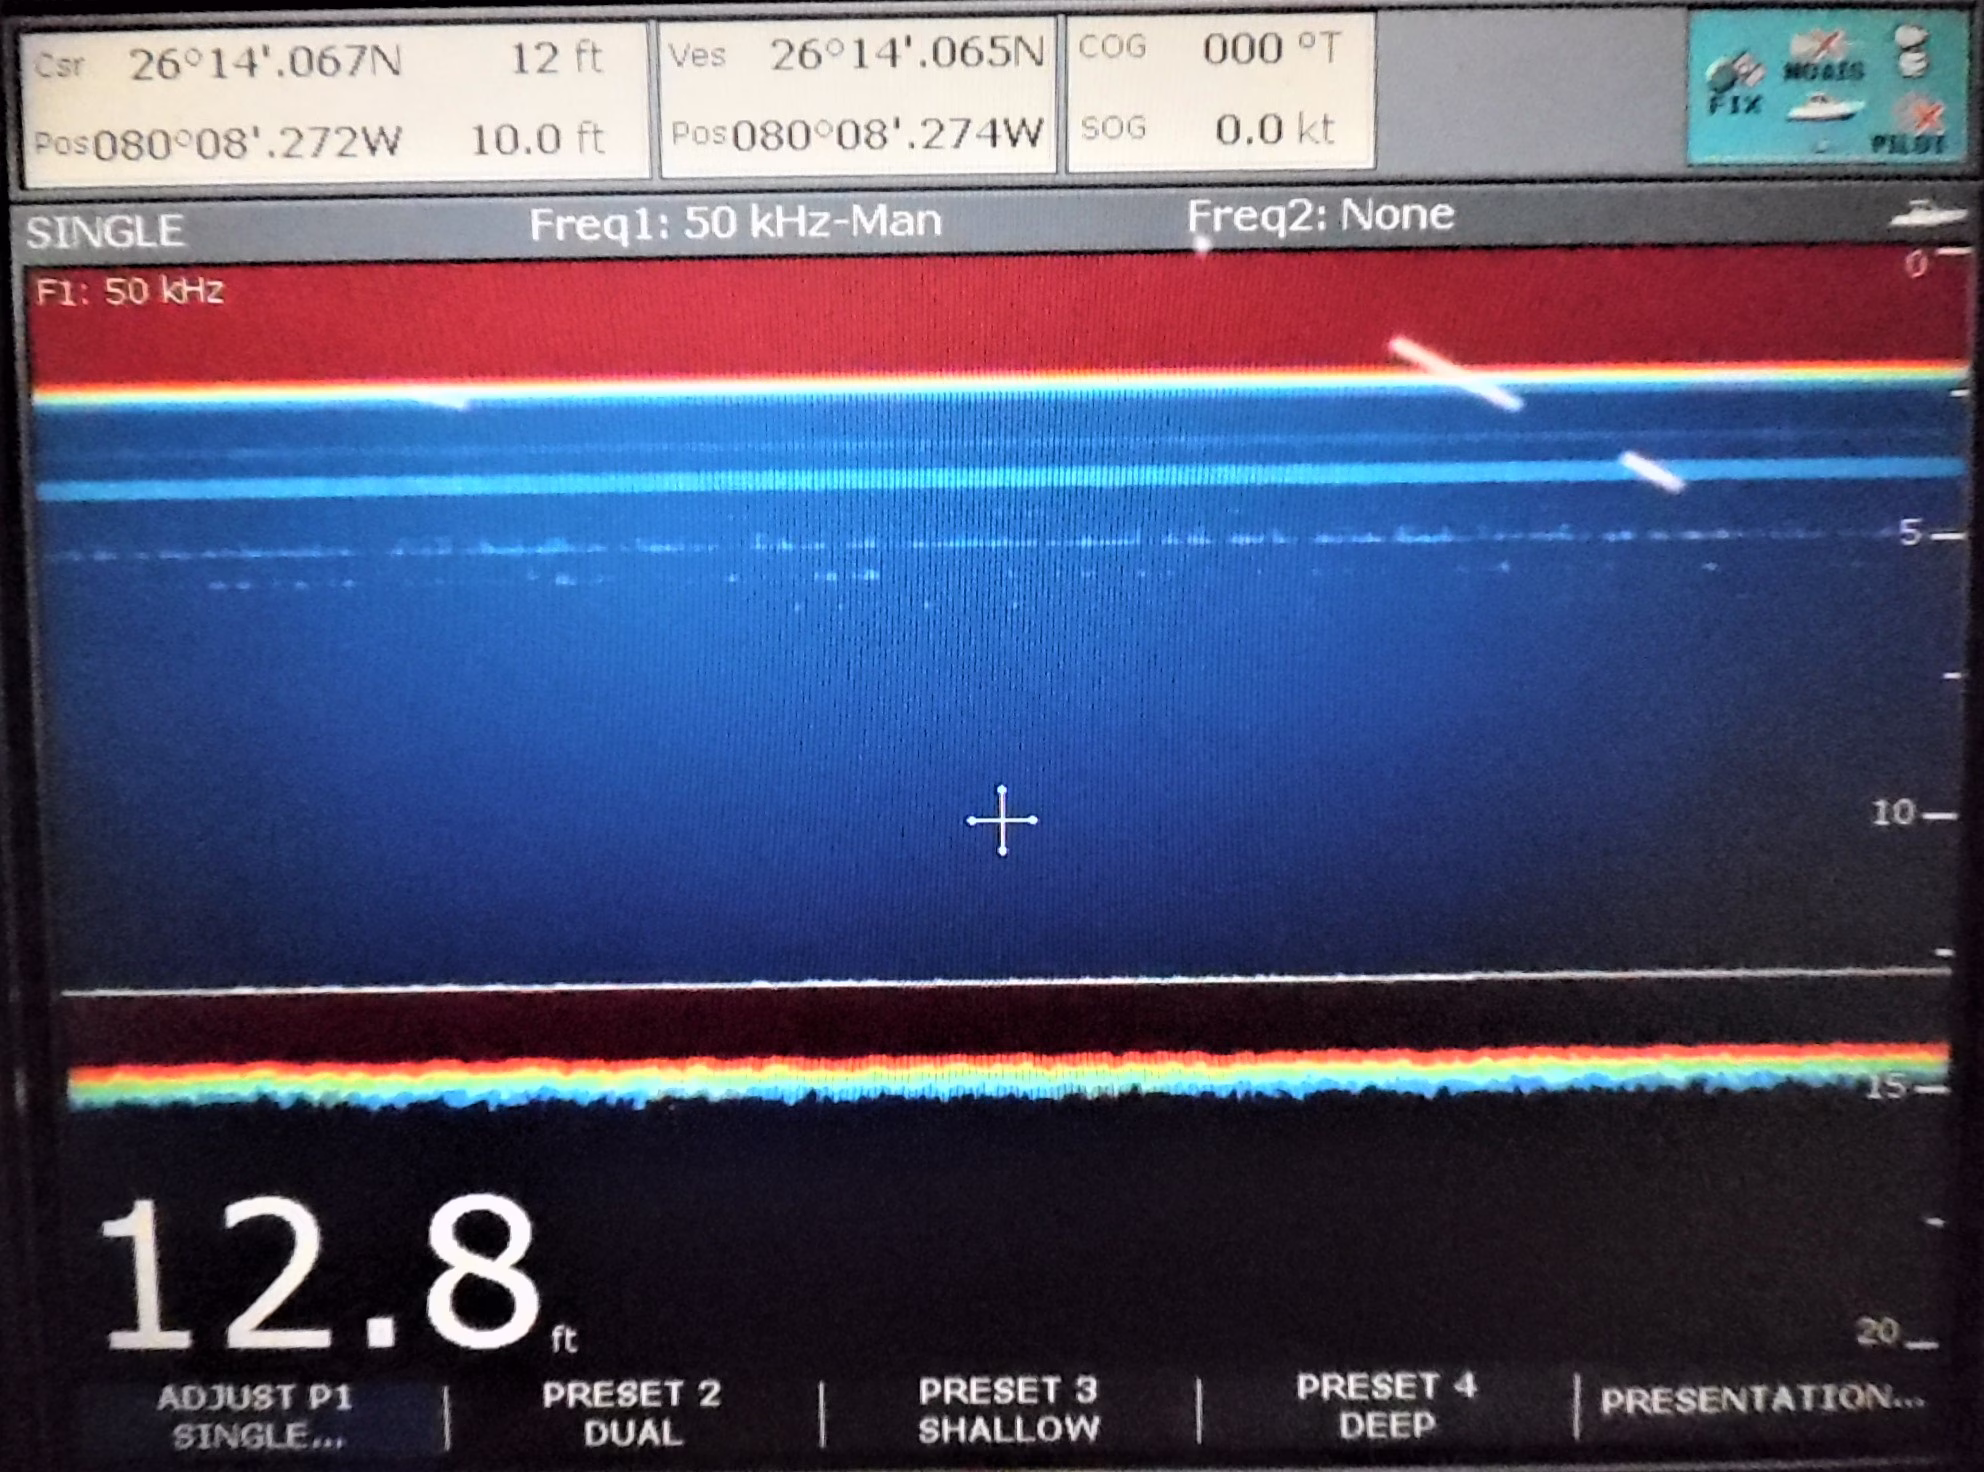
Task: Select PRESET 3 SHALLOW soft key
Action: [x=1008, y=1410]
